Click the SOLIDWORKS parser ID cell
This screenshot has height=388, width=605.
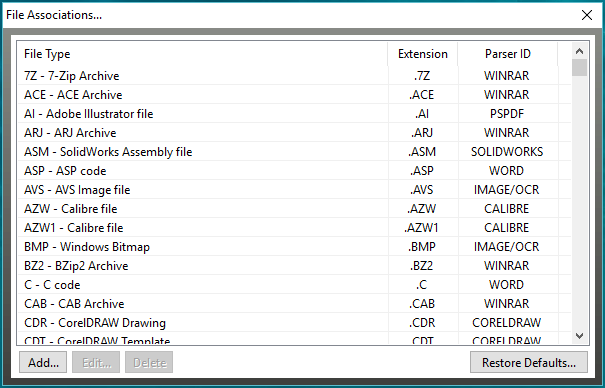507,152
